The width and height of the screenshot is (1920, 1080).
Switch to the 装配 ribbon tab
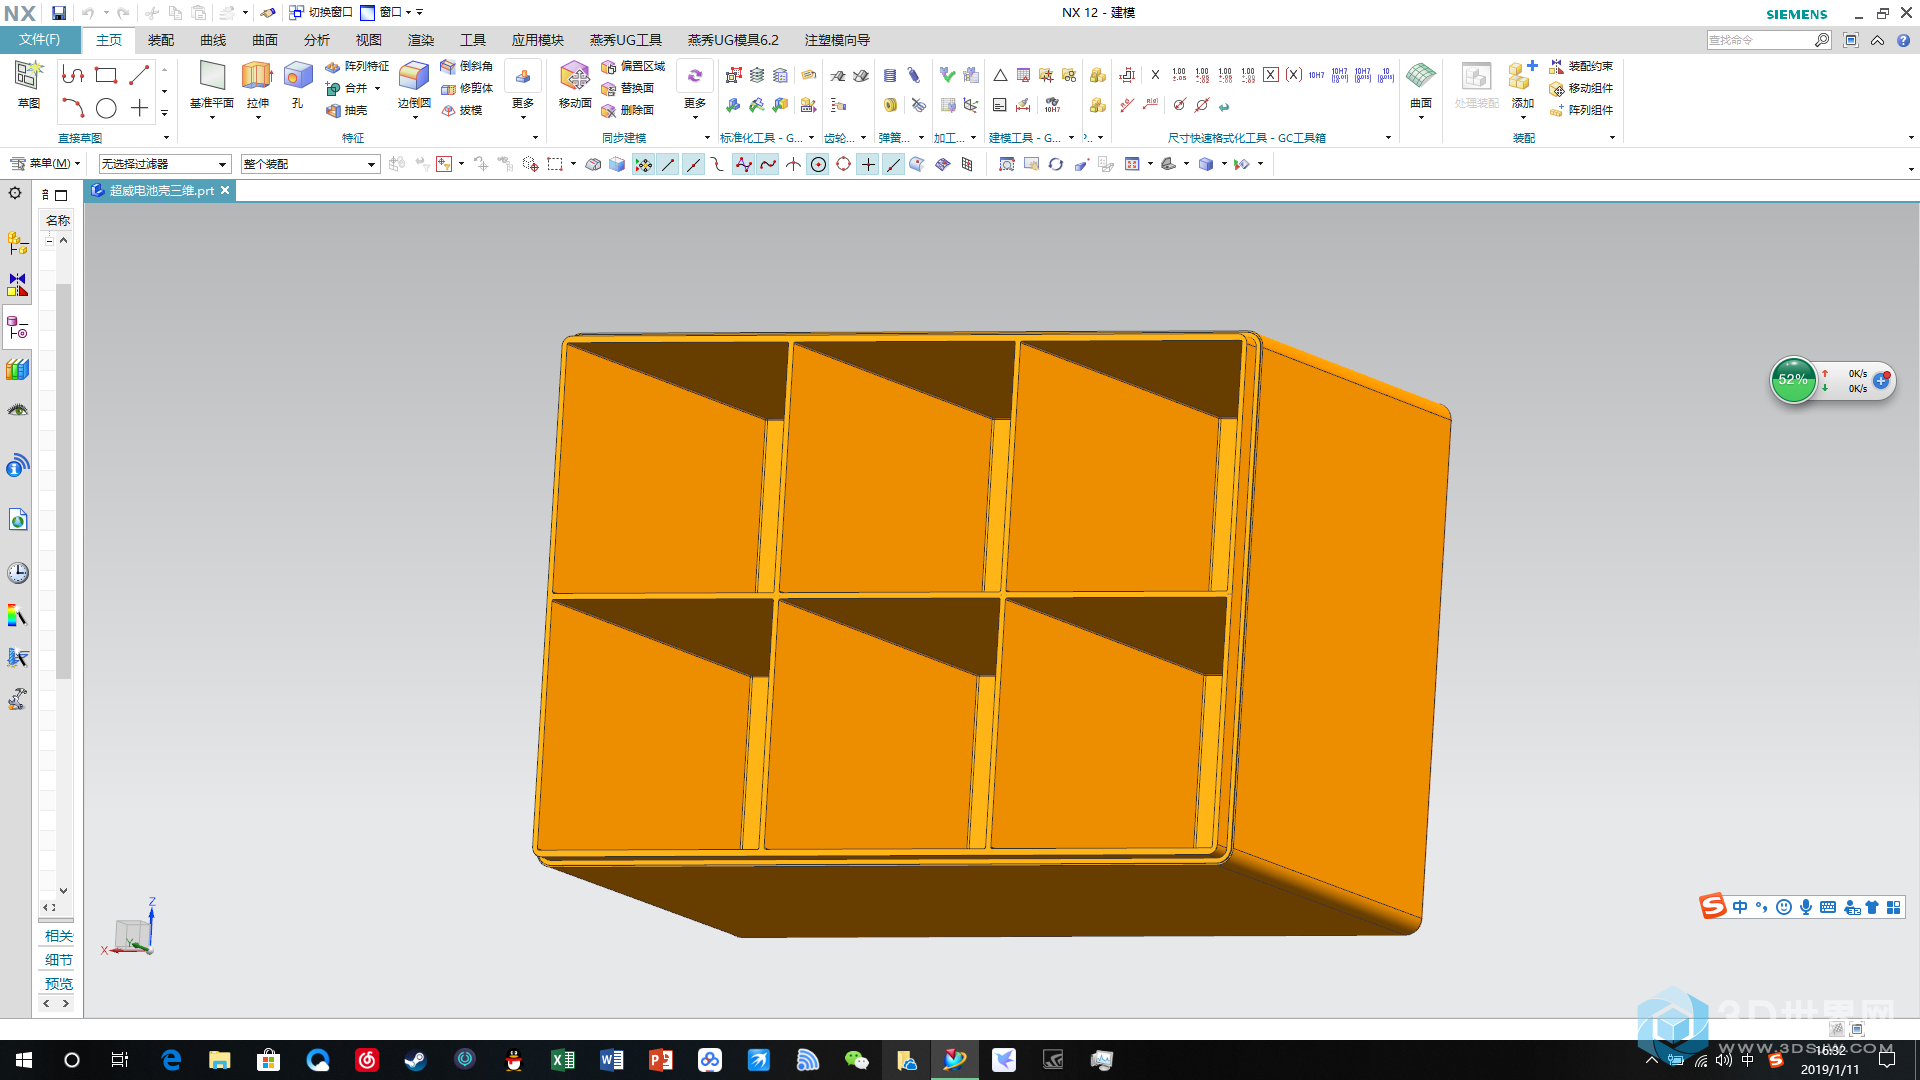click(x=161, y=40)
